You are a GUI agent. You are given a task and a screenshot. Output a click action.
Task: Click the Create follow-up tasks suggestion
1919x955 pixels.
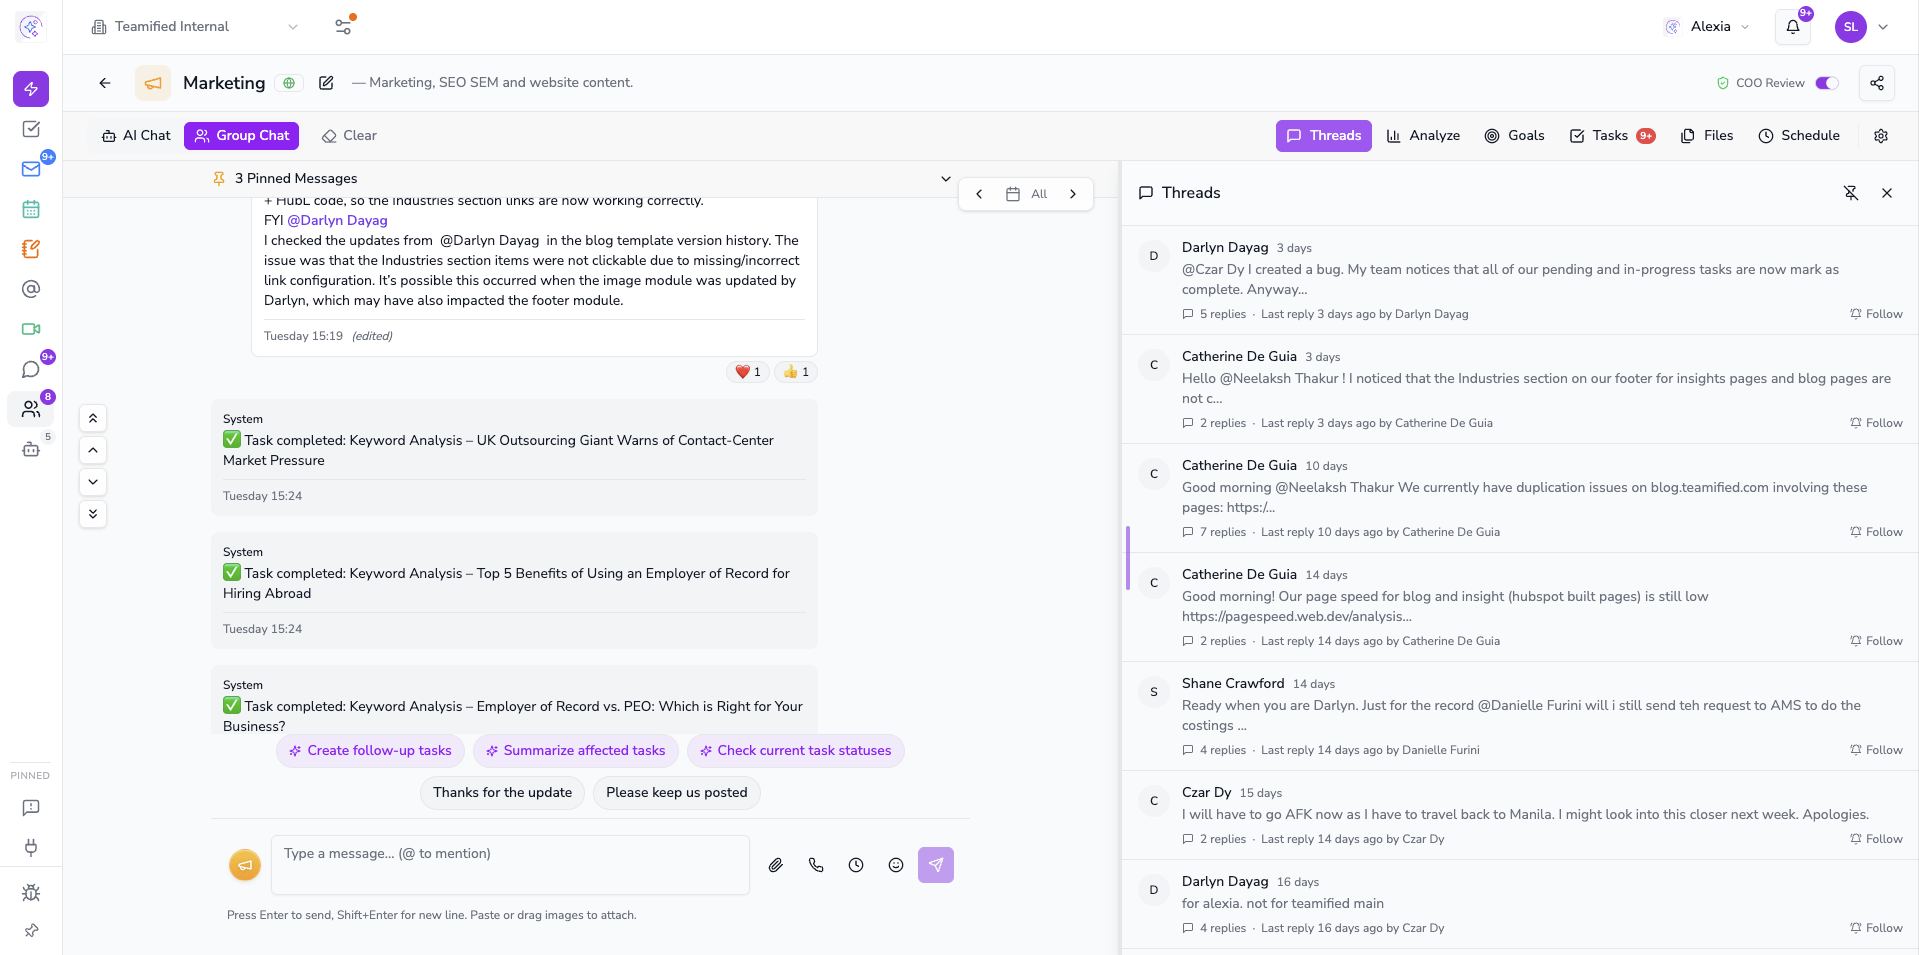click(370, 751)
